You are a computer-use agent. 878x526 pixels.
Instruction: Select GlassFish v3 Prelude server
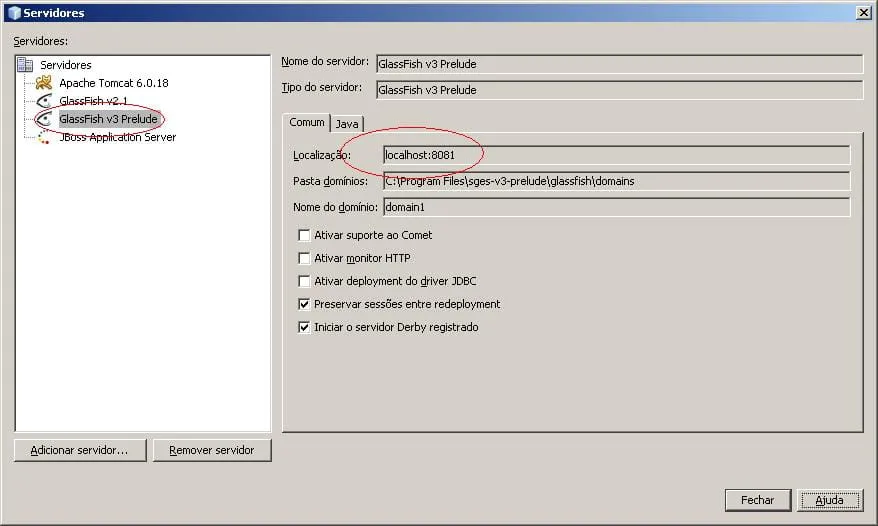[109, 119]
